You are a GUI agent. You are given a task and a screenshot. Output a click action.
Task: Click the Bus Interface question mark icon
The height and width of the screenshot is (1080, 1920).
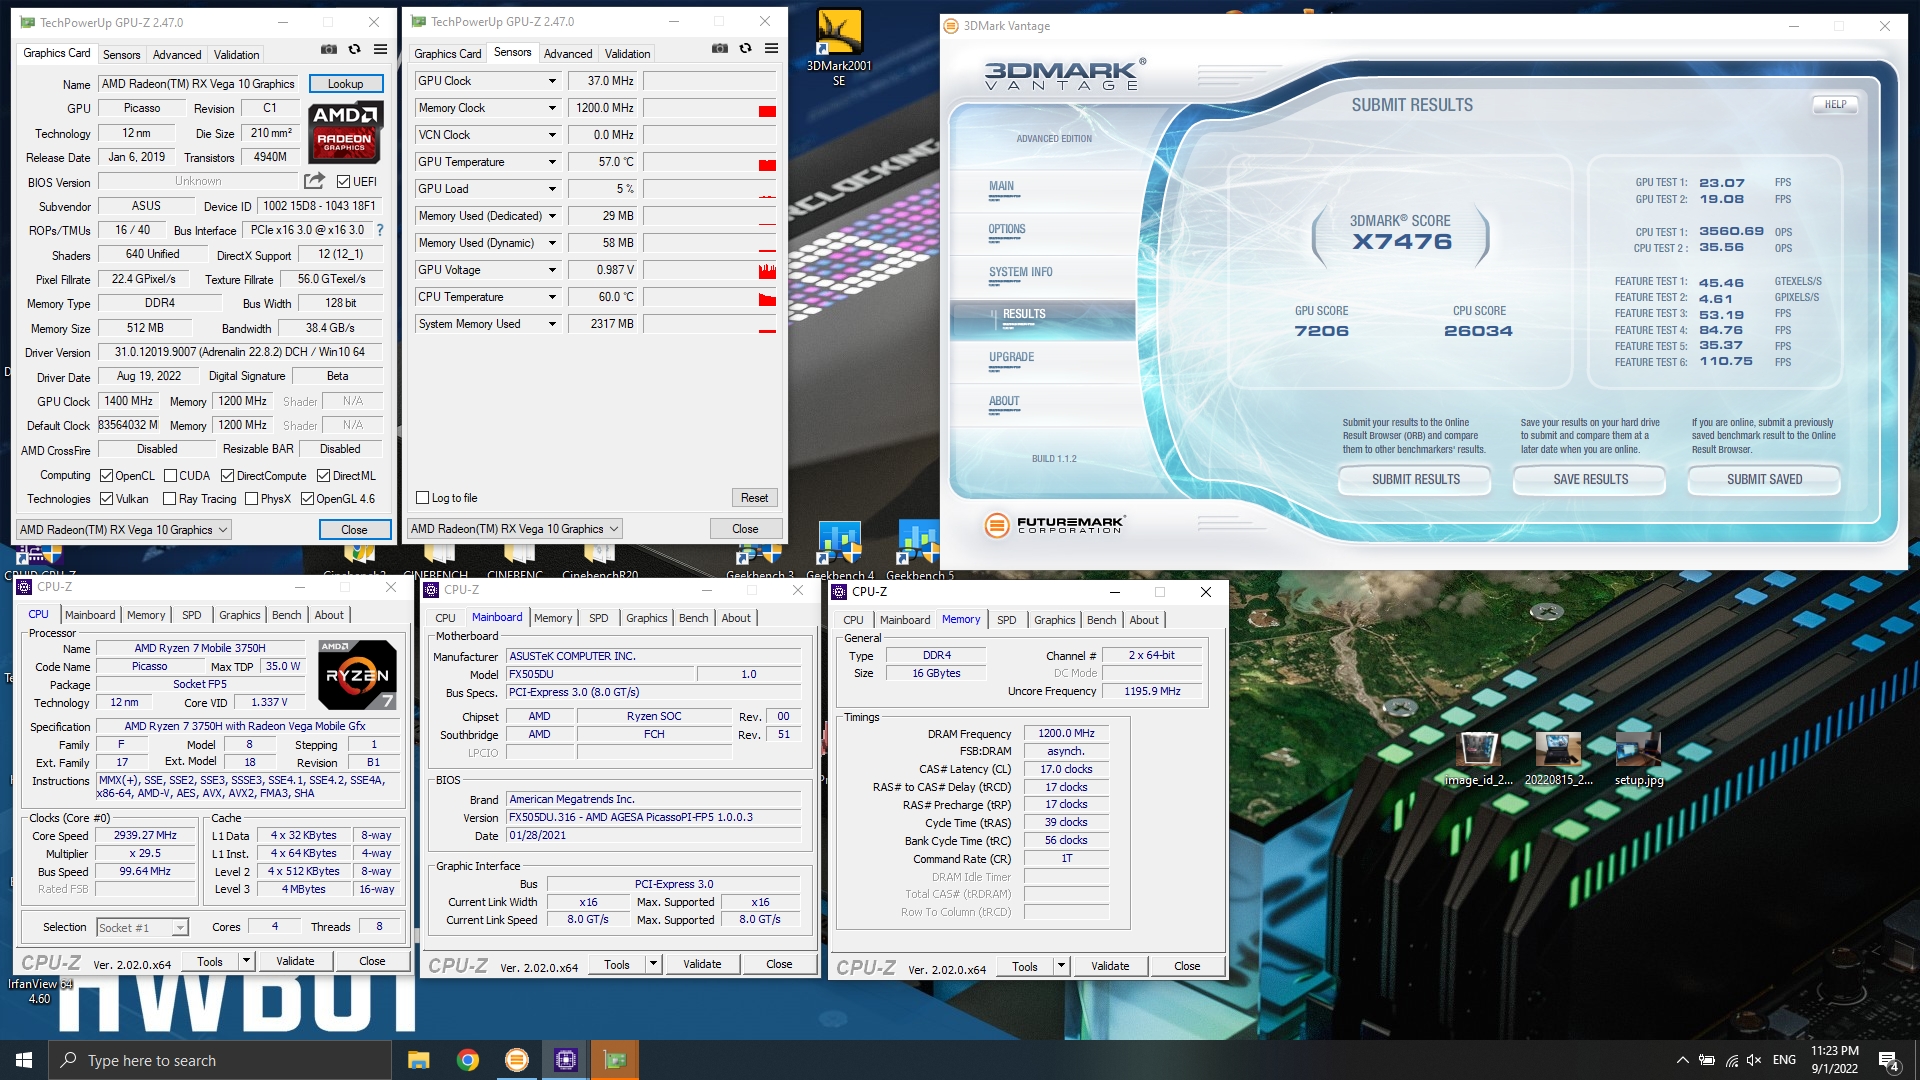tap(379, 230)
